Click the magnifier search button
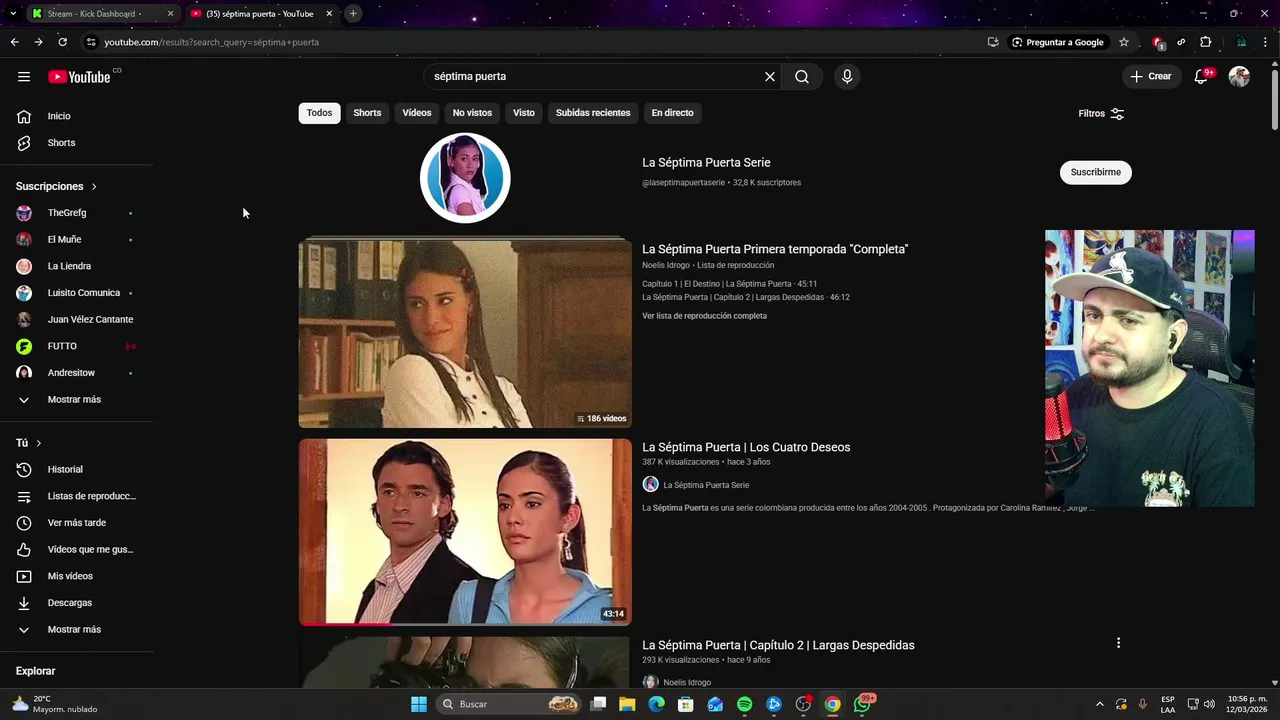This screenshot has width=1280, height=720. pos(802,77)
